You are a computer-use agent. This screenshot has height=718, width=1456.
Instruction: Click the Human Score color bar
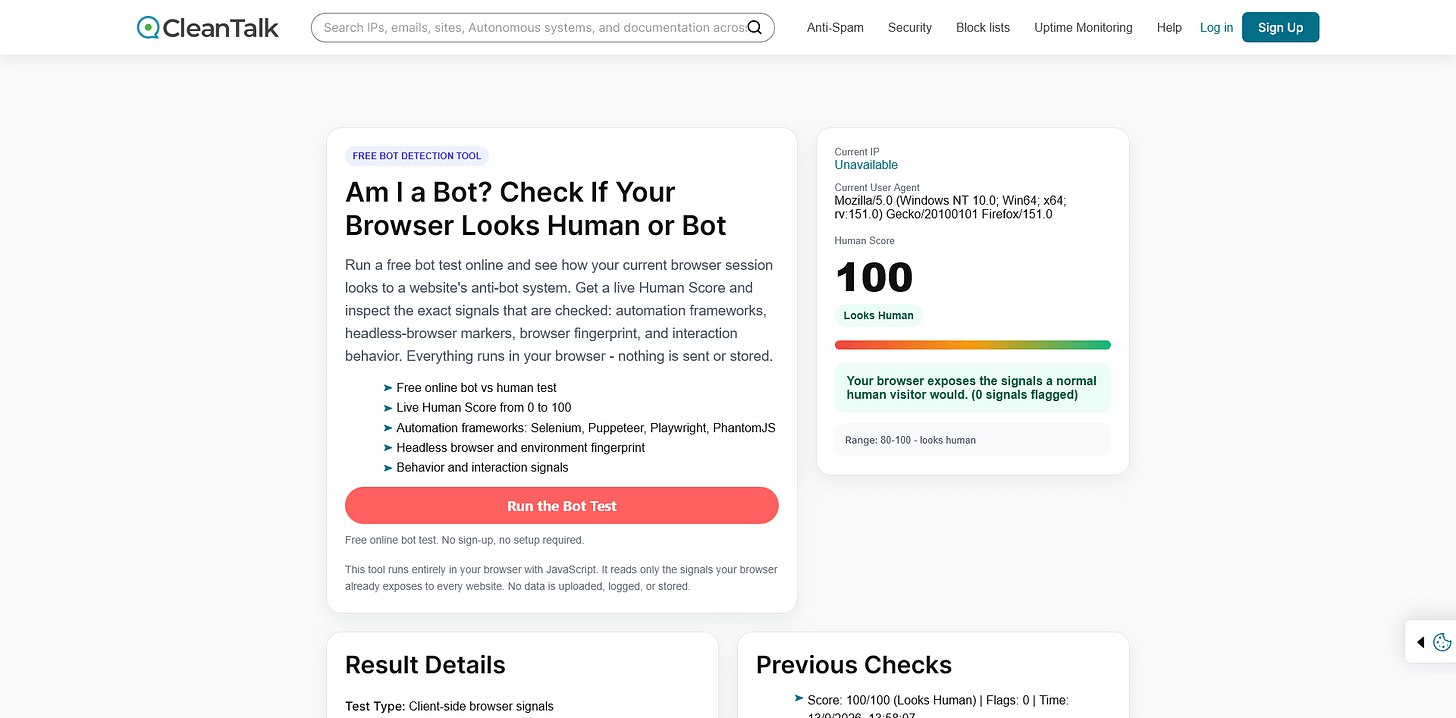[972, 345]
